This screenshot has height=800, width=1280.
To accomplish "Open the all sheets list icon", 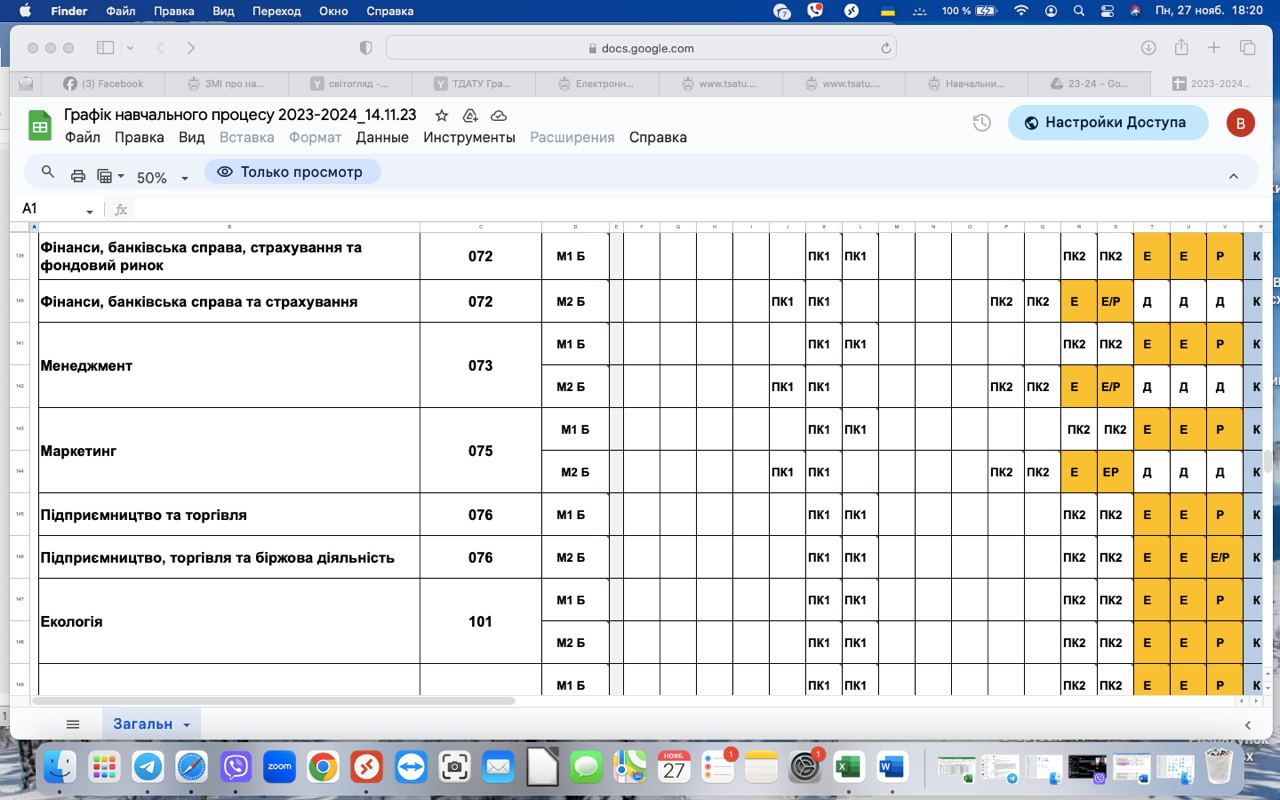I will tap(72, 724).
